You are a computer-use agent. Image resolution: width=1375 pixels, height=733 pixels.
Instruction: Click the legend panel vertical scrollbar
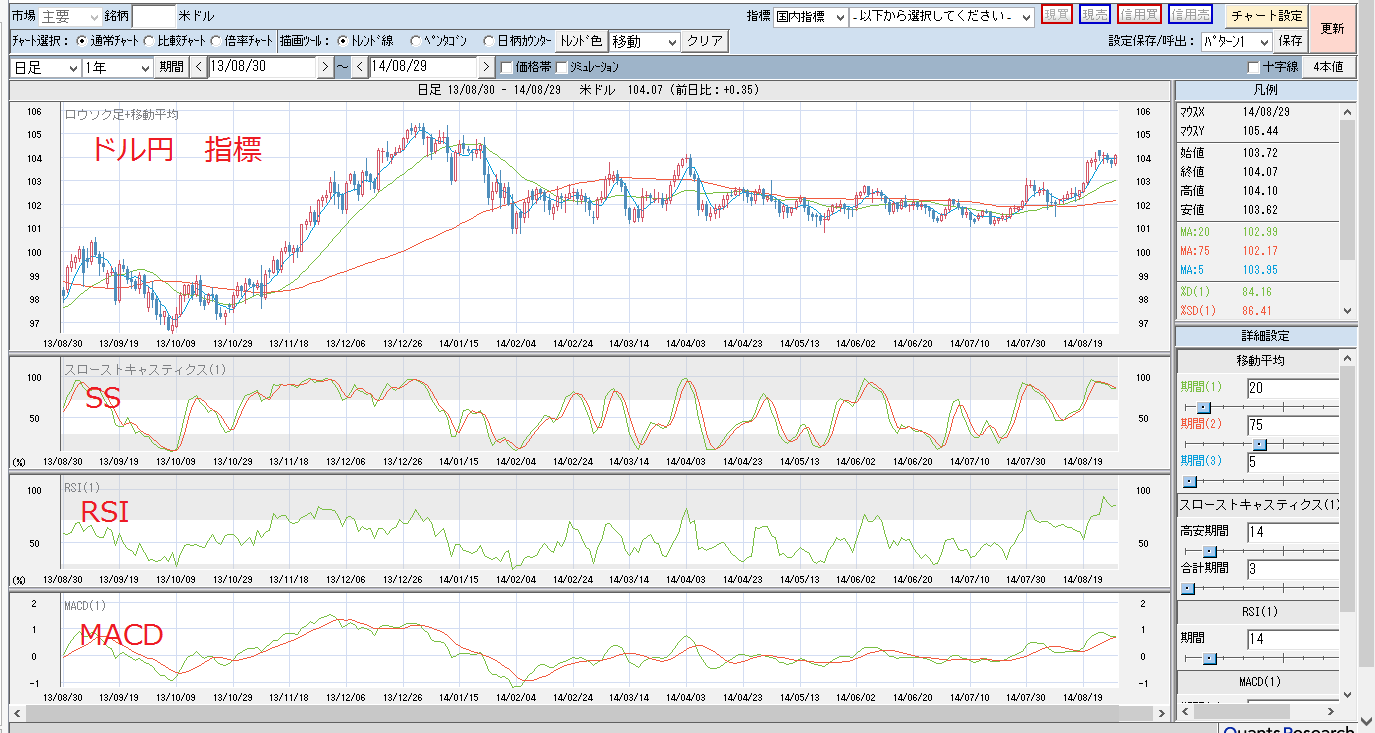[1347, 210]
